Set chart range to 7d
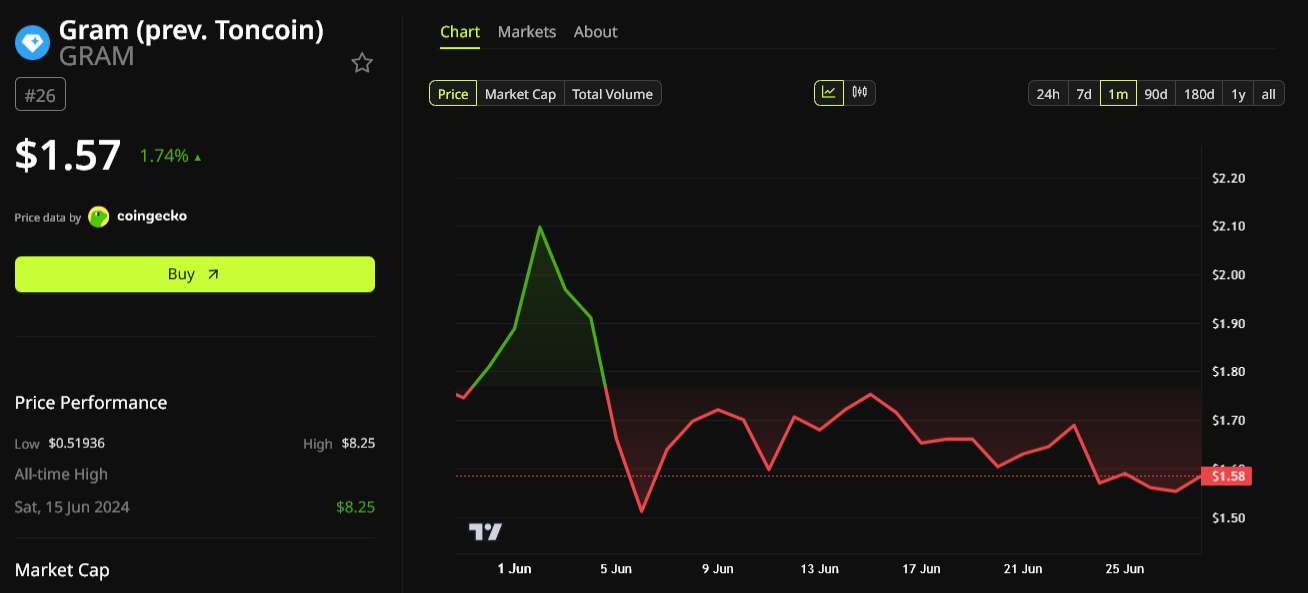The width and height of the screenshot is (1308, 593). [1084, 94]
